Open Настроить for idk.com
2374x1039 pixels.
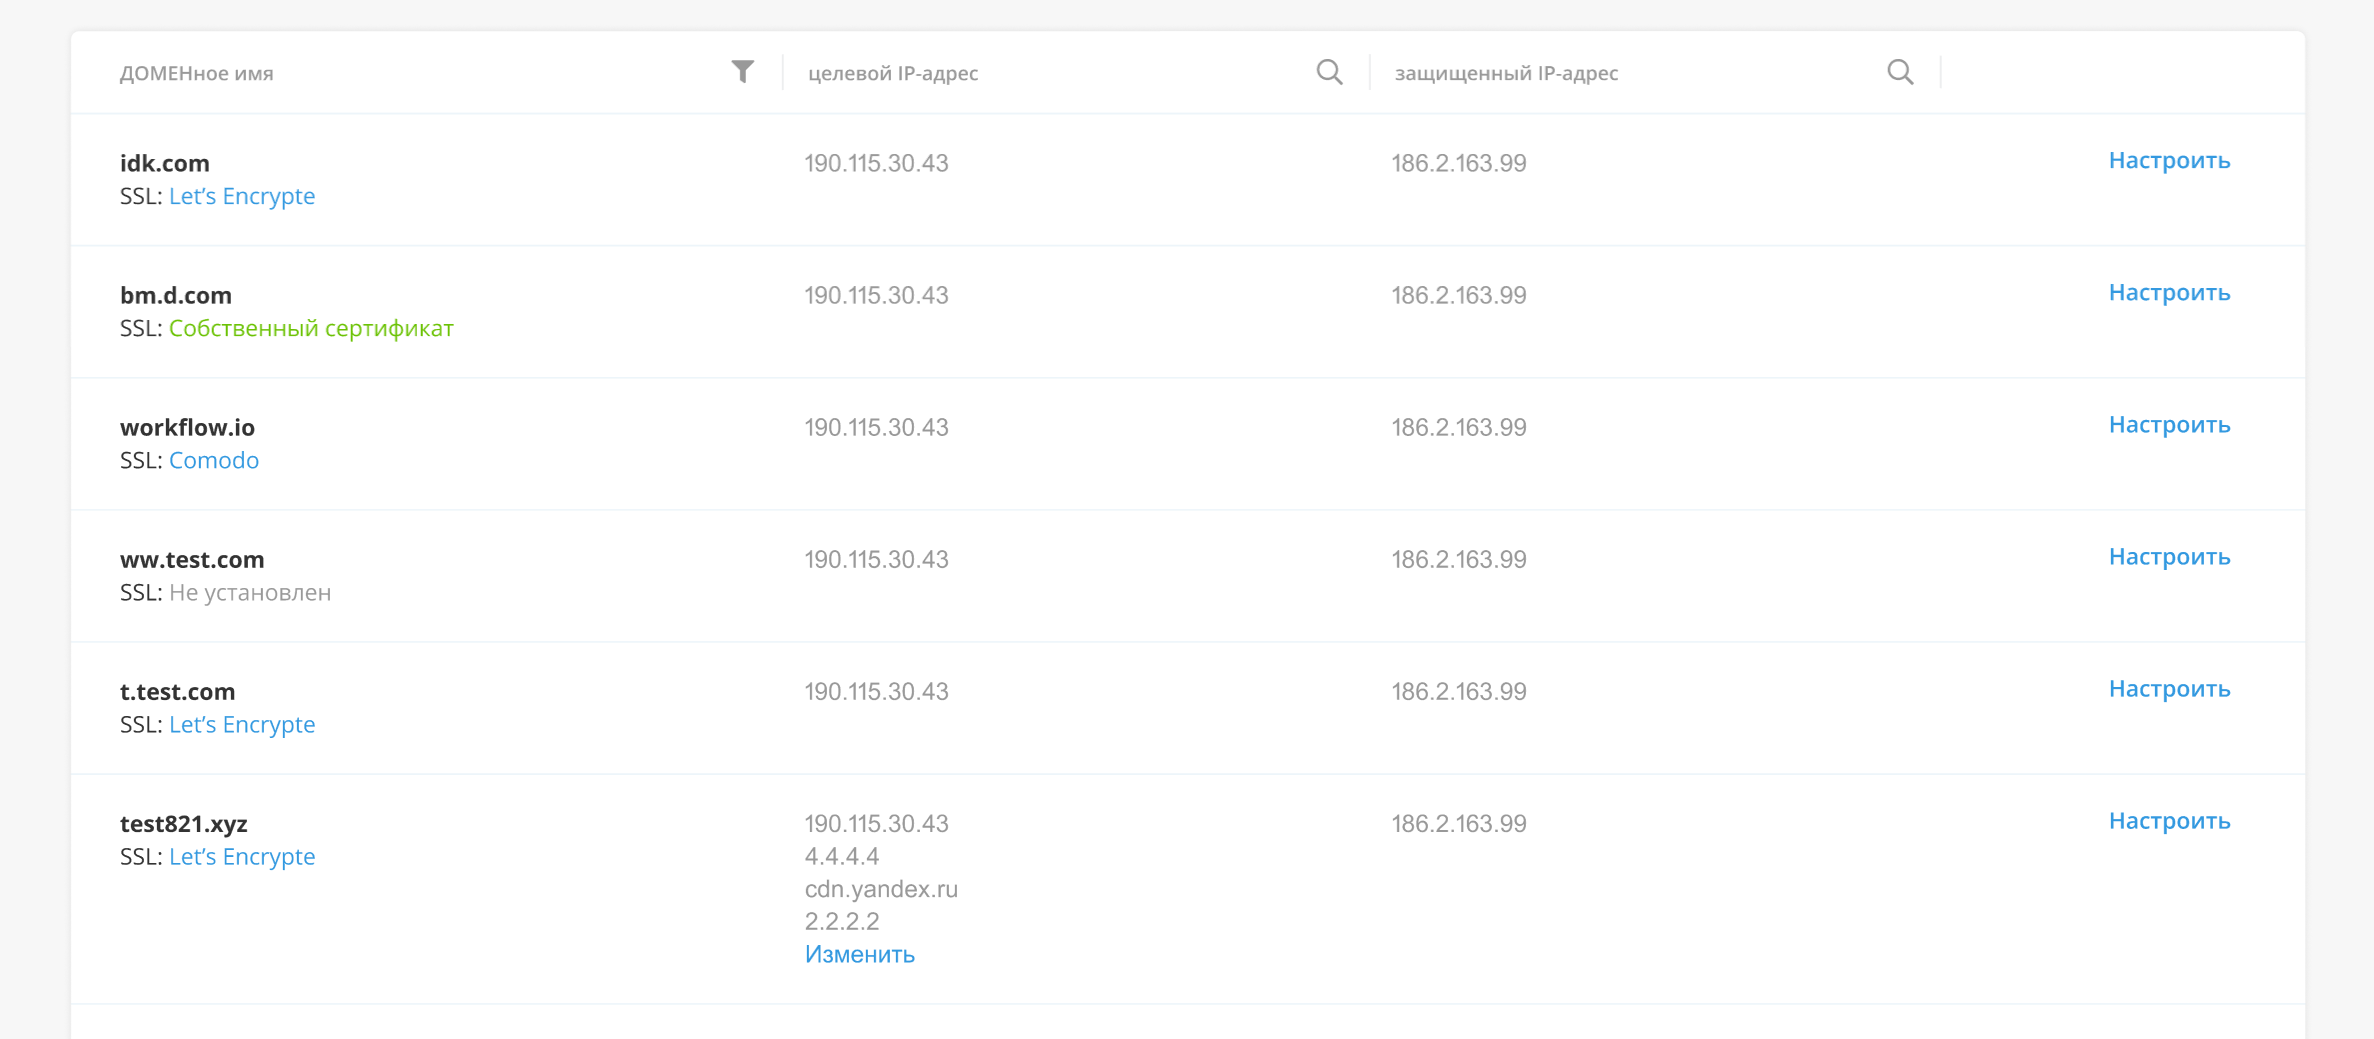pyautogui.click(x=2169, y=160)
